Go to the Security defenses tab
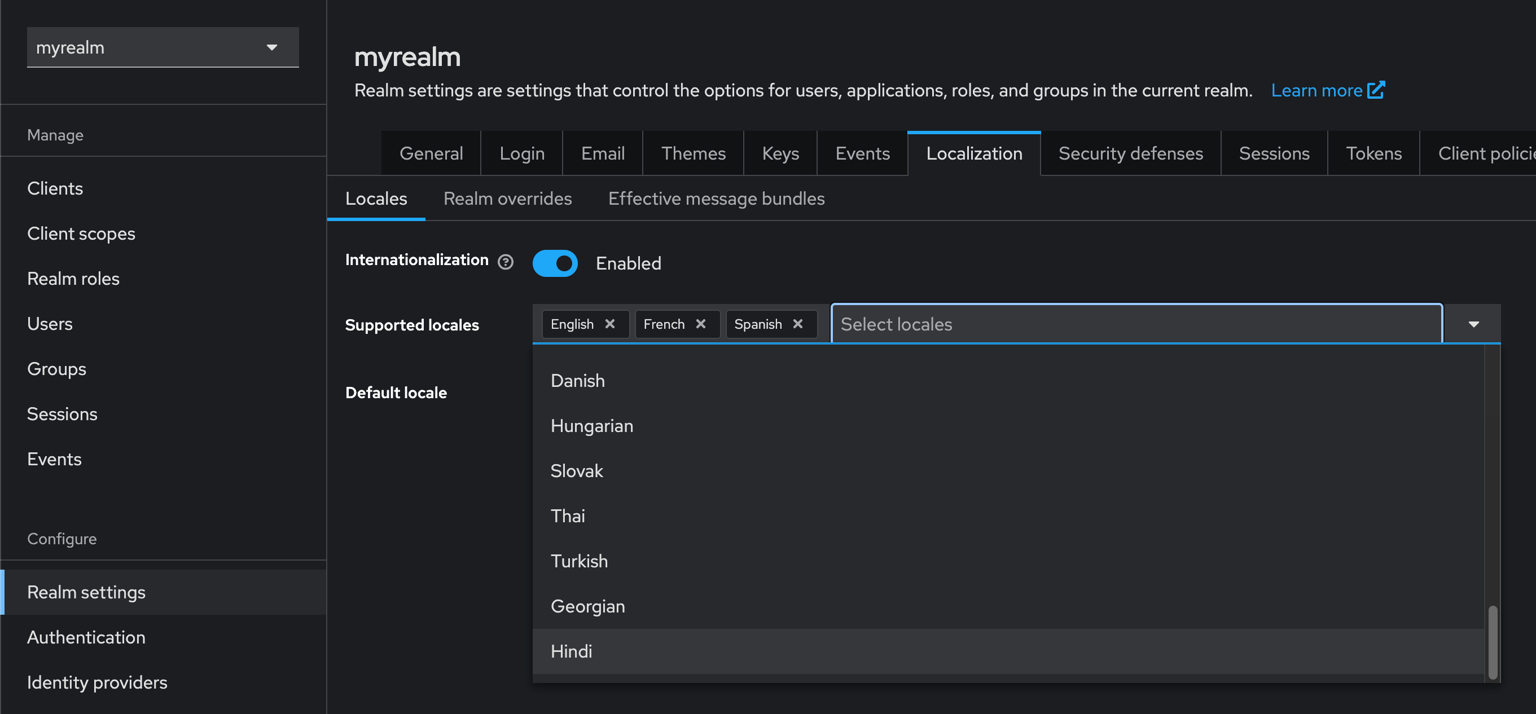 (1130, 153)
